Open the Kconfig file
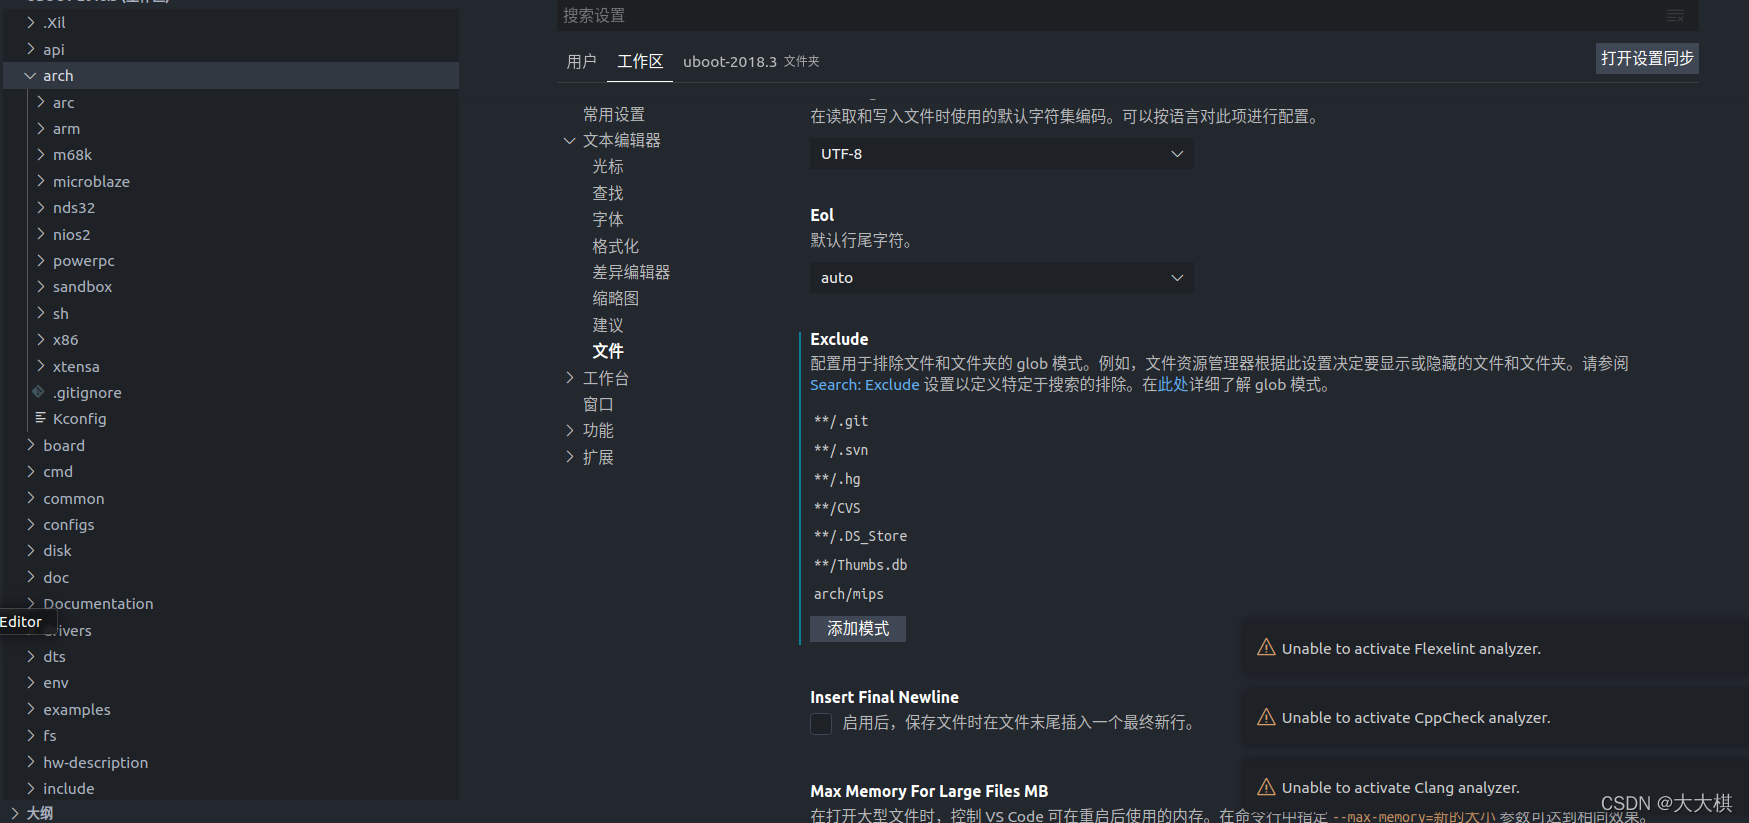Image resolution: width=1749 pixels, height=823 pixels. point(80,418)
